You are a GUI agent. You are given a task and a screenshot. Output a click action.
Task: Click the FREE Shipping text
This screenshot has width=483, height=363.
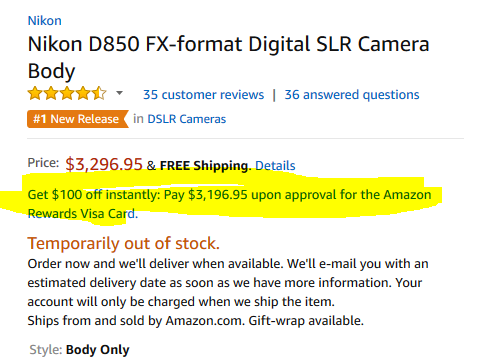coord(205,166)
